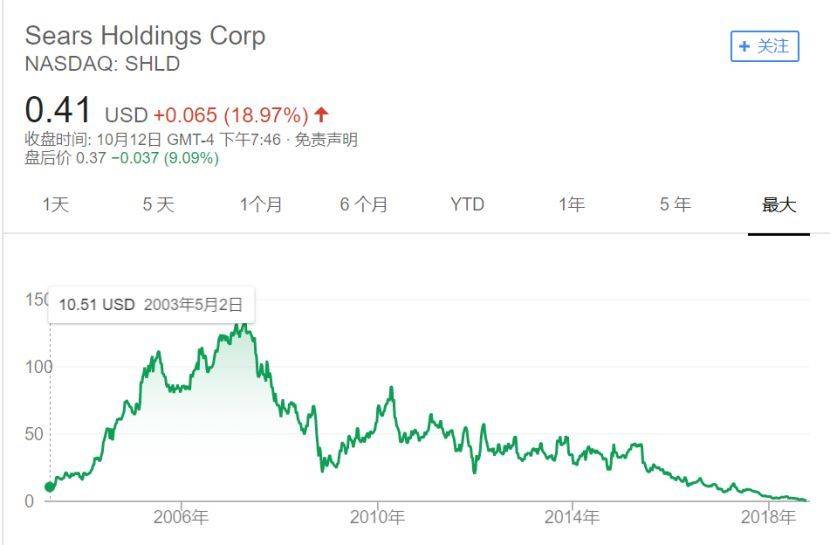Switch to the 1个月 range tab
Image resolution: width=831 pixels, height=545 pixels.
[x=261, y=205]
